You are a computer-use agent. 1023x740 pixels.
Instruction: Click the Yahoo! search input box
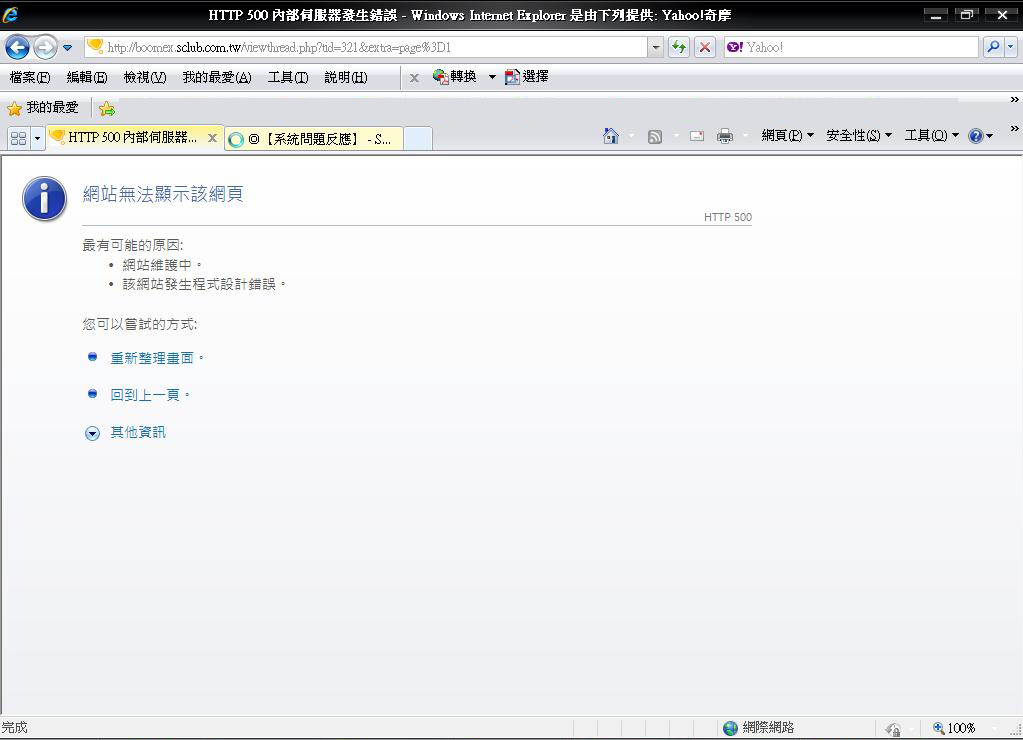coord(860,47)
